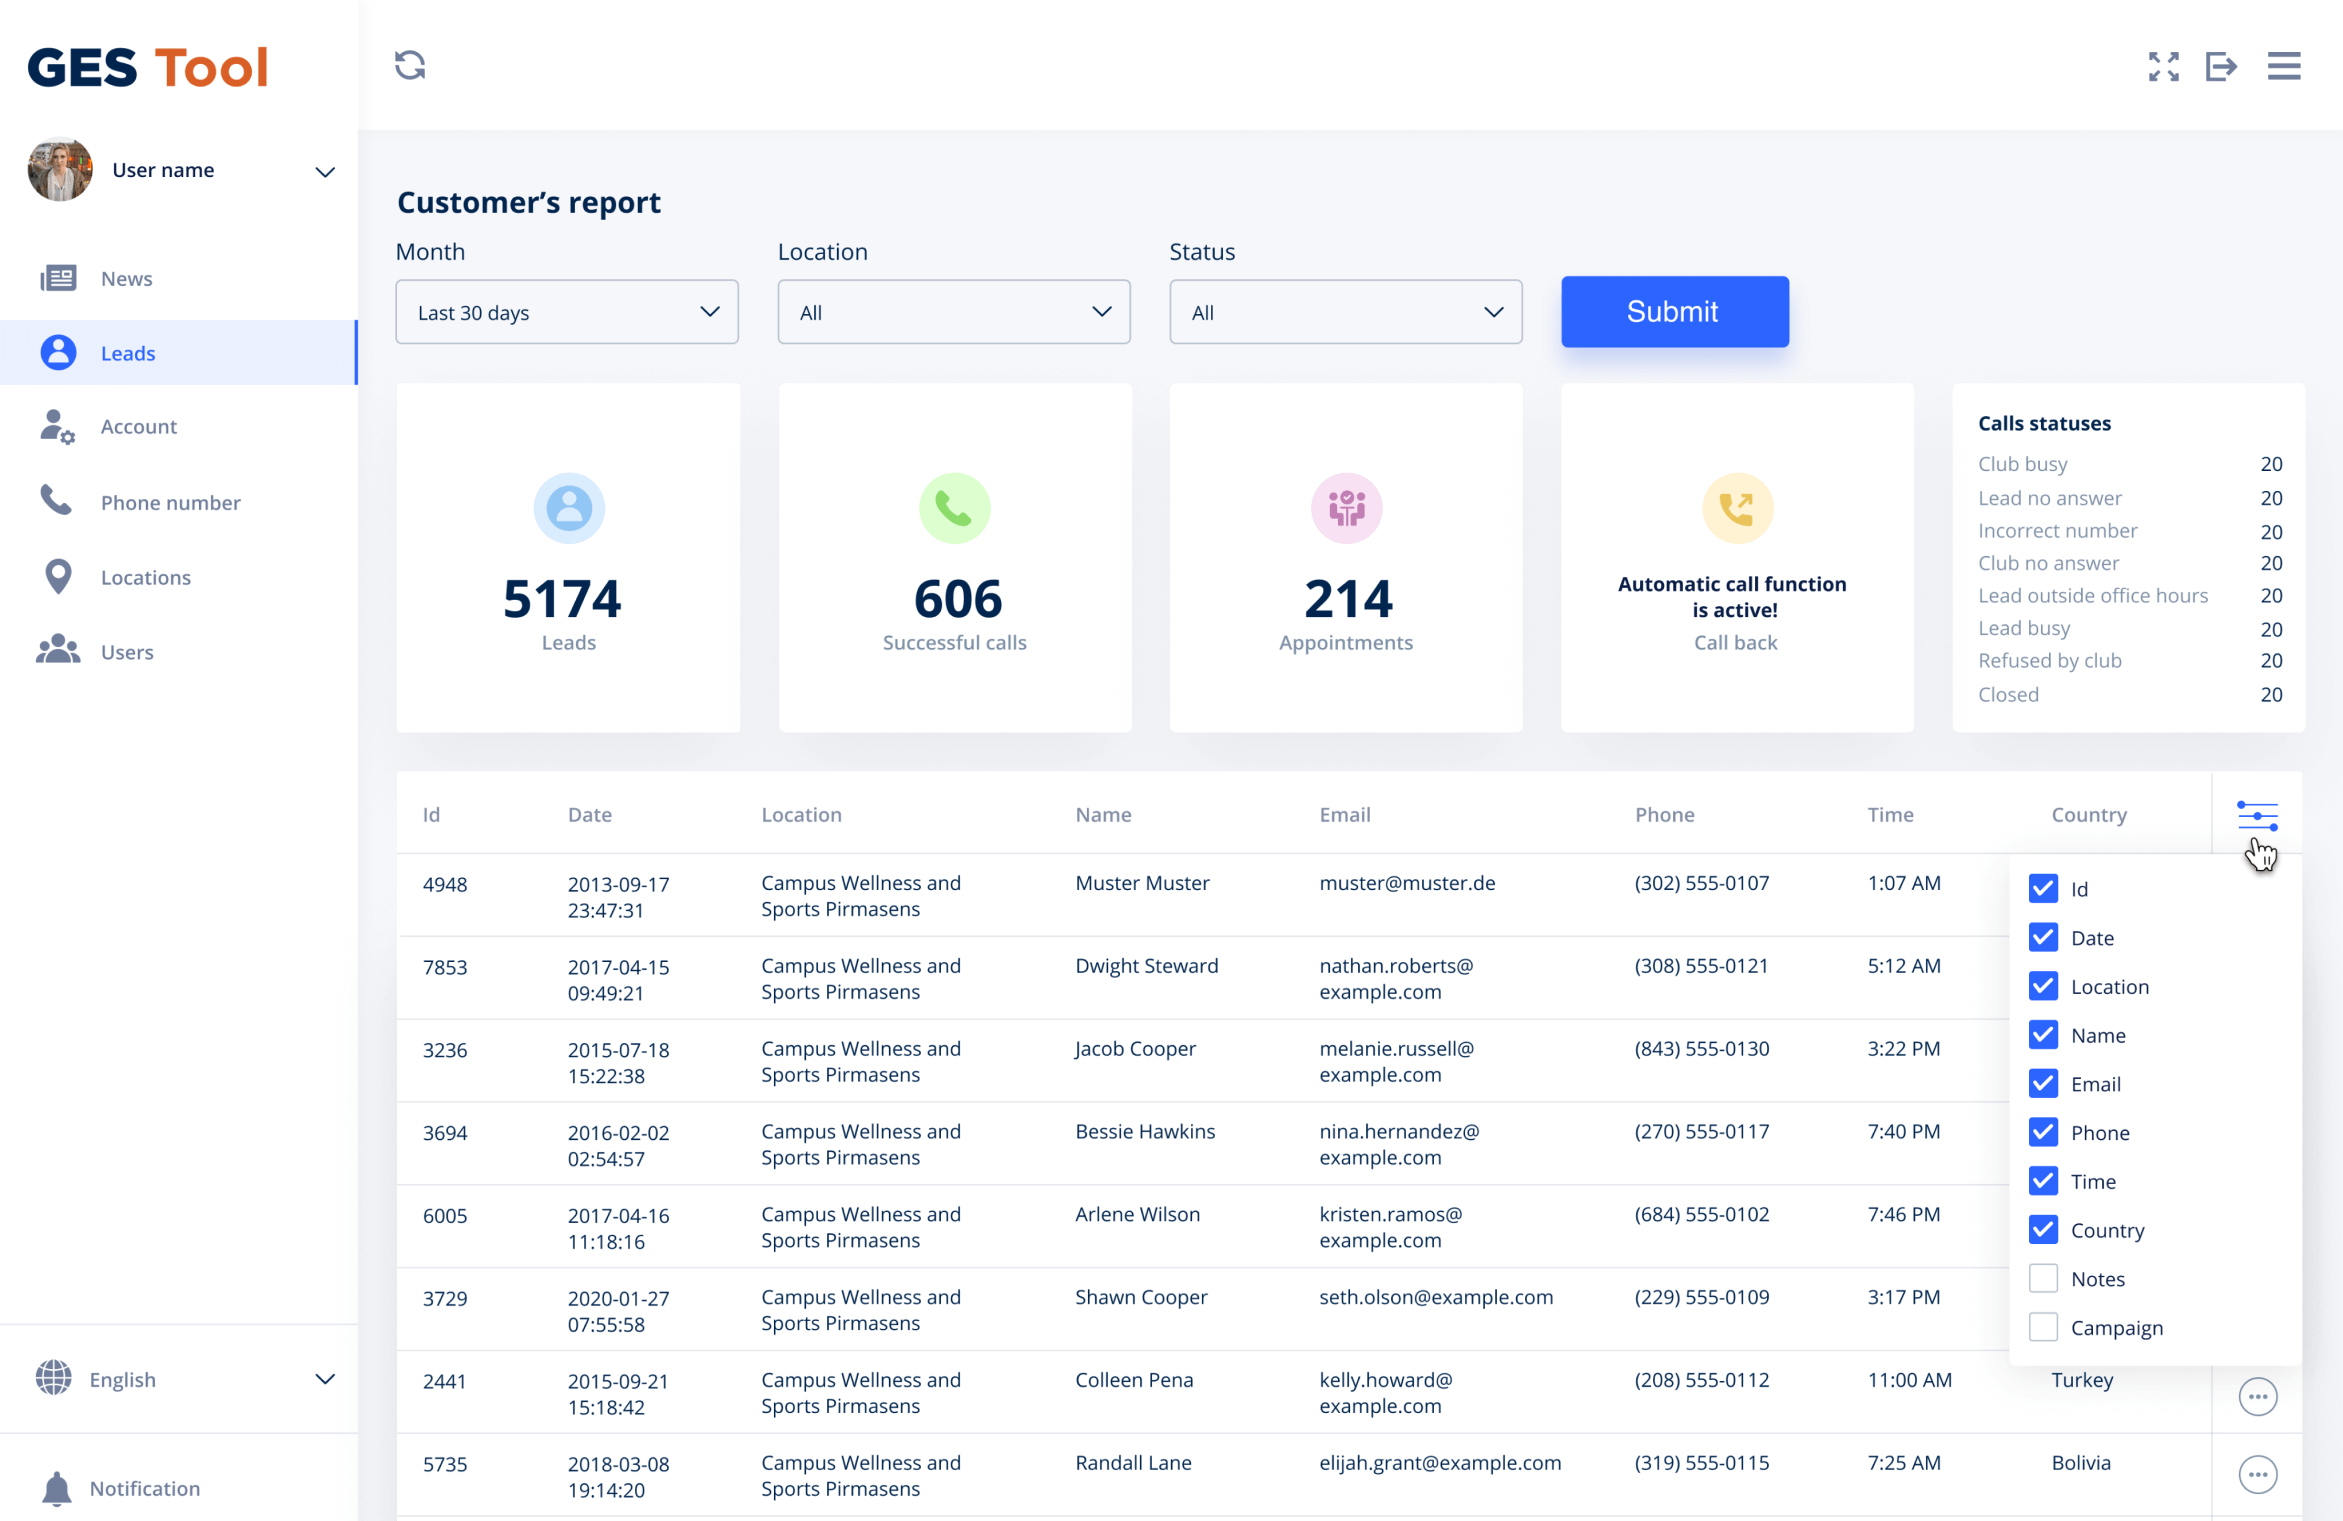
Task: Click the Call back link
Action: [1735, 641]
